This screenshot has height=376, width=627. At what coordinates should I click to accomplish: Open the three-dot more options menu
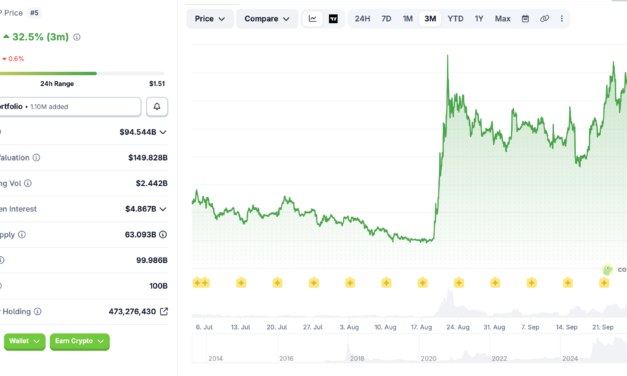(562, 19)
